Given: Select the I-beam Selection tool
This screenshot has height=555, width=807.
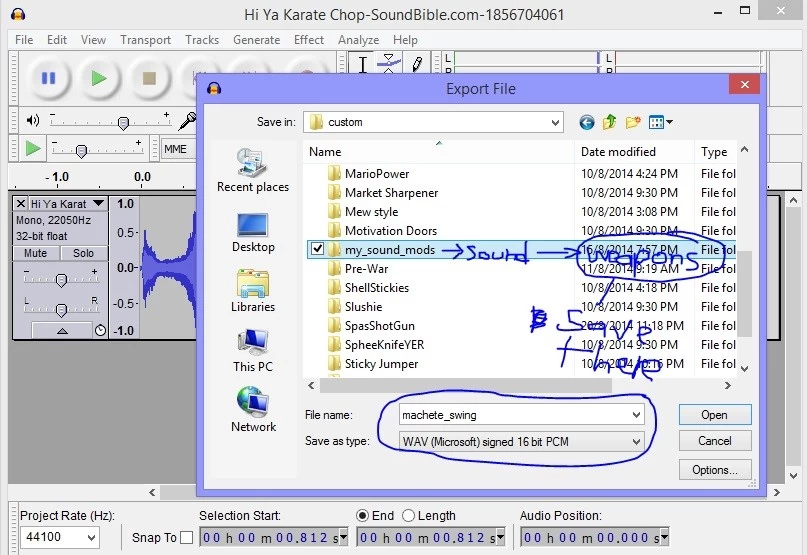Looking at the screenshot, I should coord(362,64).
